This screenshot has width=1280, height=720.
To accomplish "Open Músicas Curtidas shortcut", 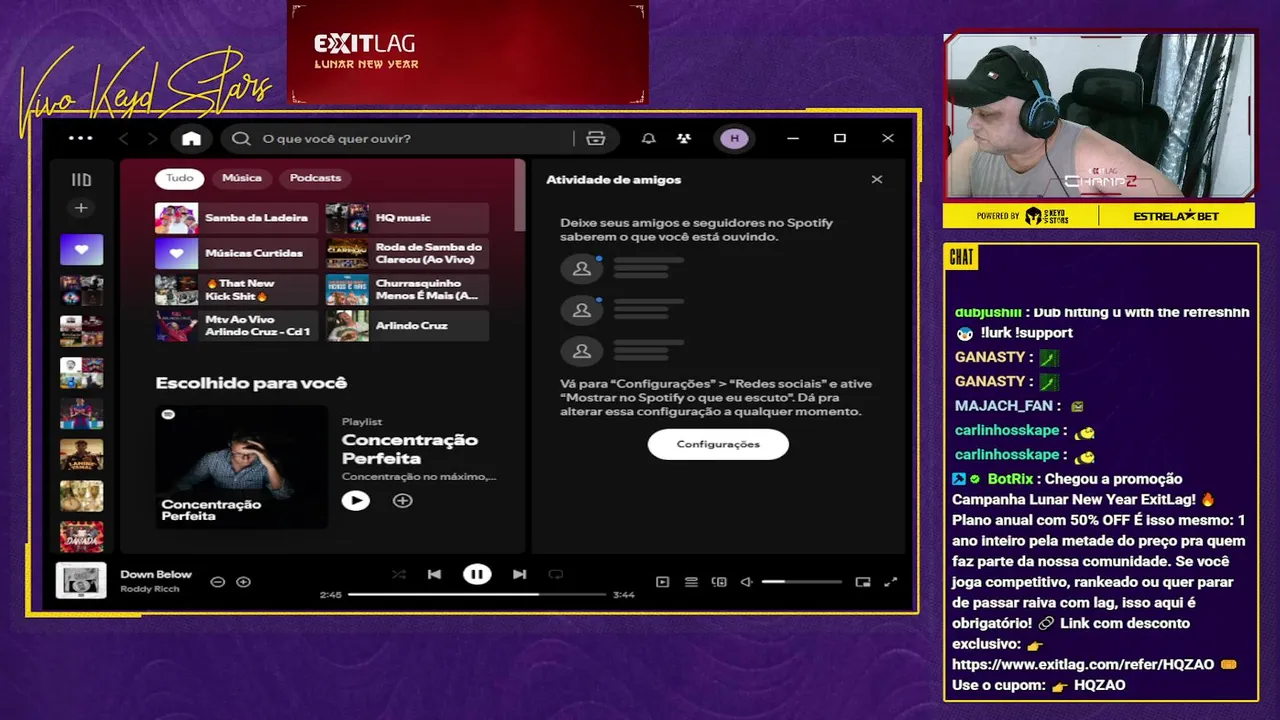I will 236,254.
